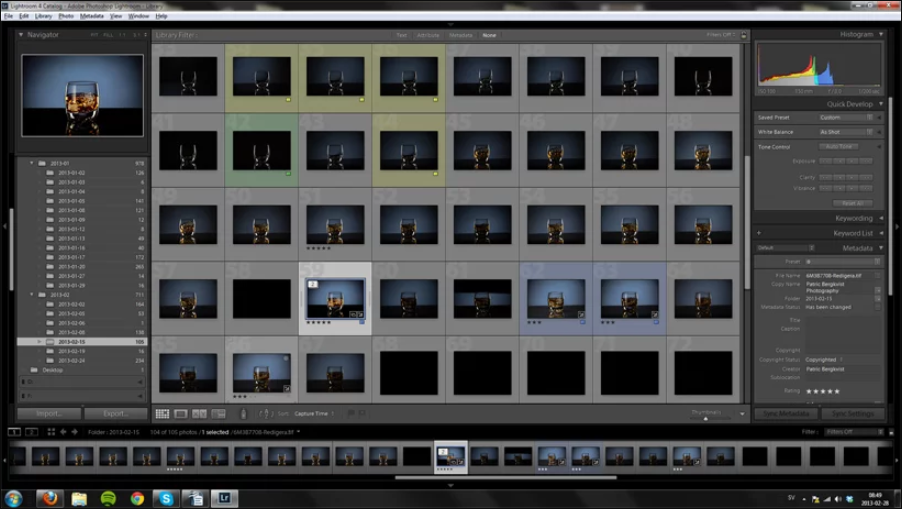The width and height of the screenshot is (902, 509).
Task: Open the Metadata menu
Action: (x=92, y=16)
